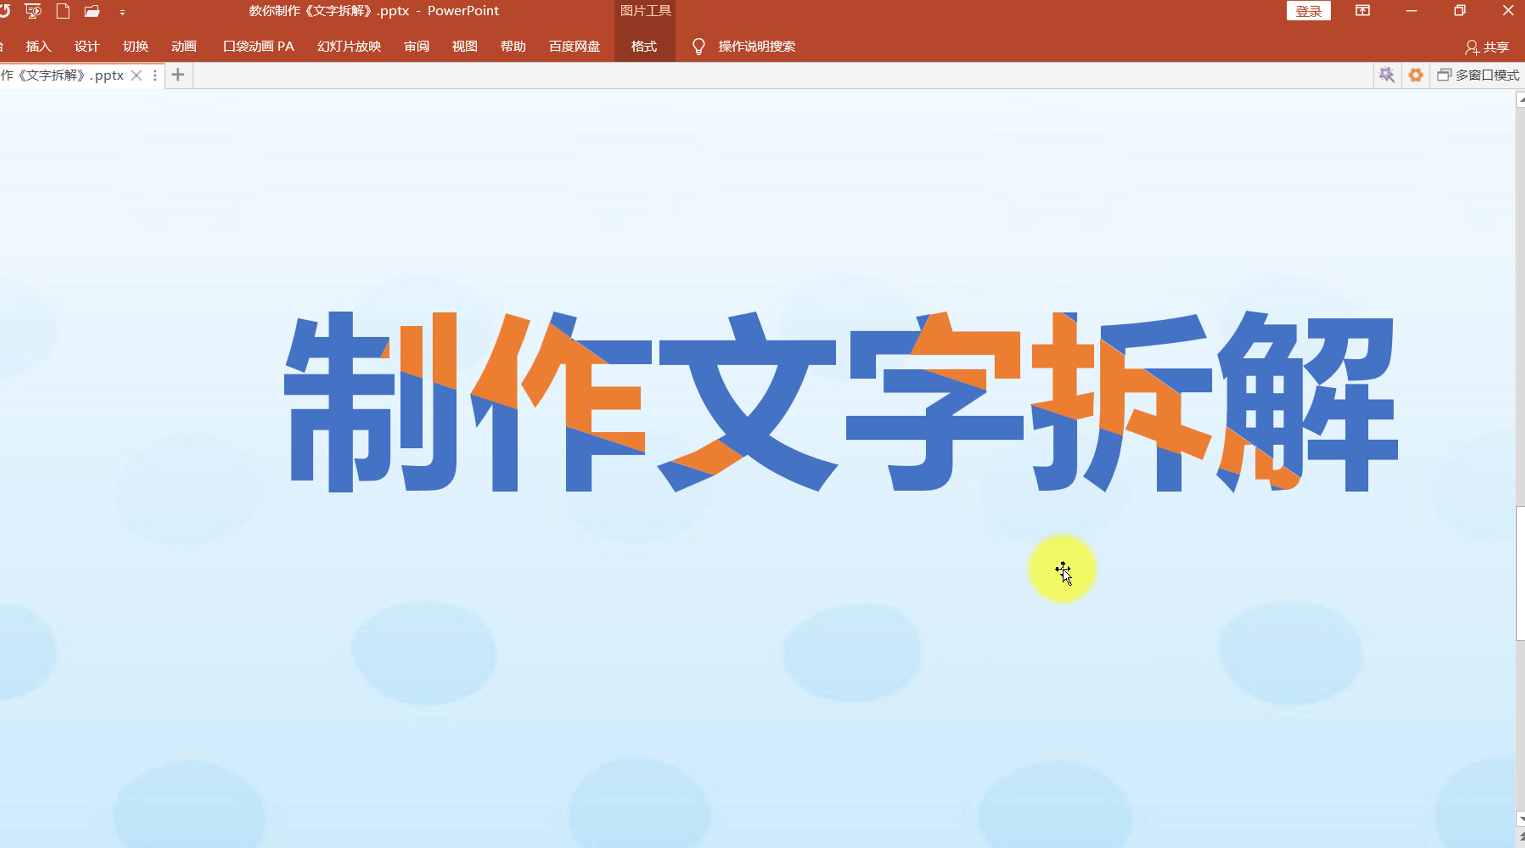Open the 设计 ribbon tab
The height and width of the screenshot is (848, 1525).
click(x=87, y=47)
